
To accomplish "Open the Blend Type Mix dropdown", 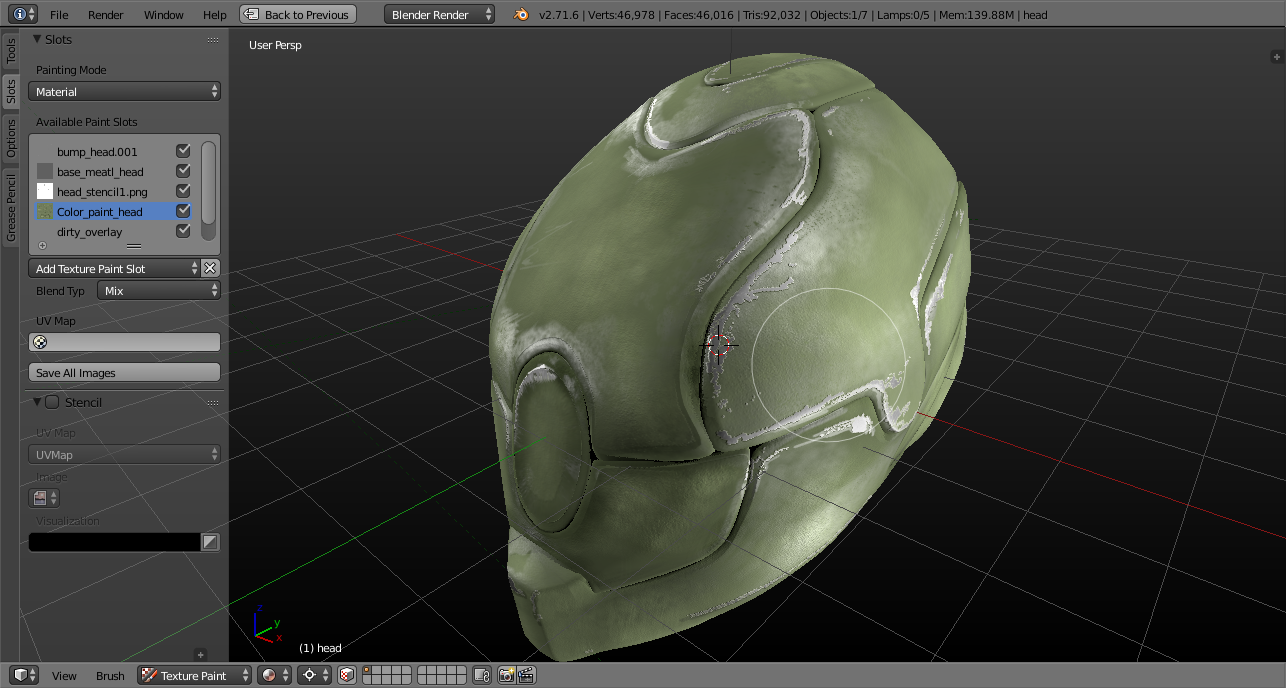I will tap(158, 291).
